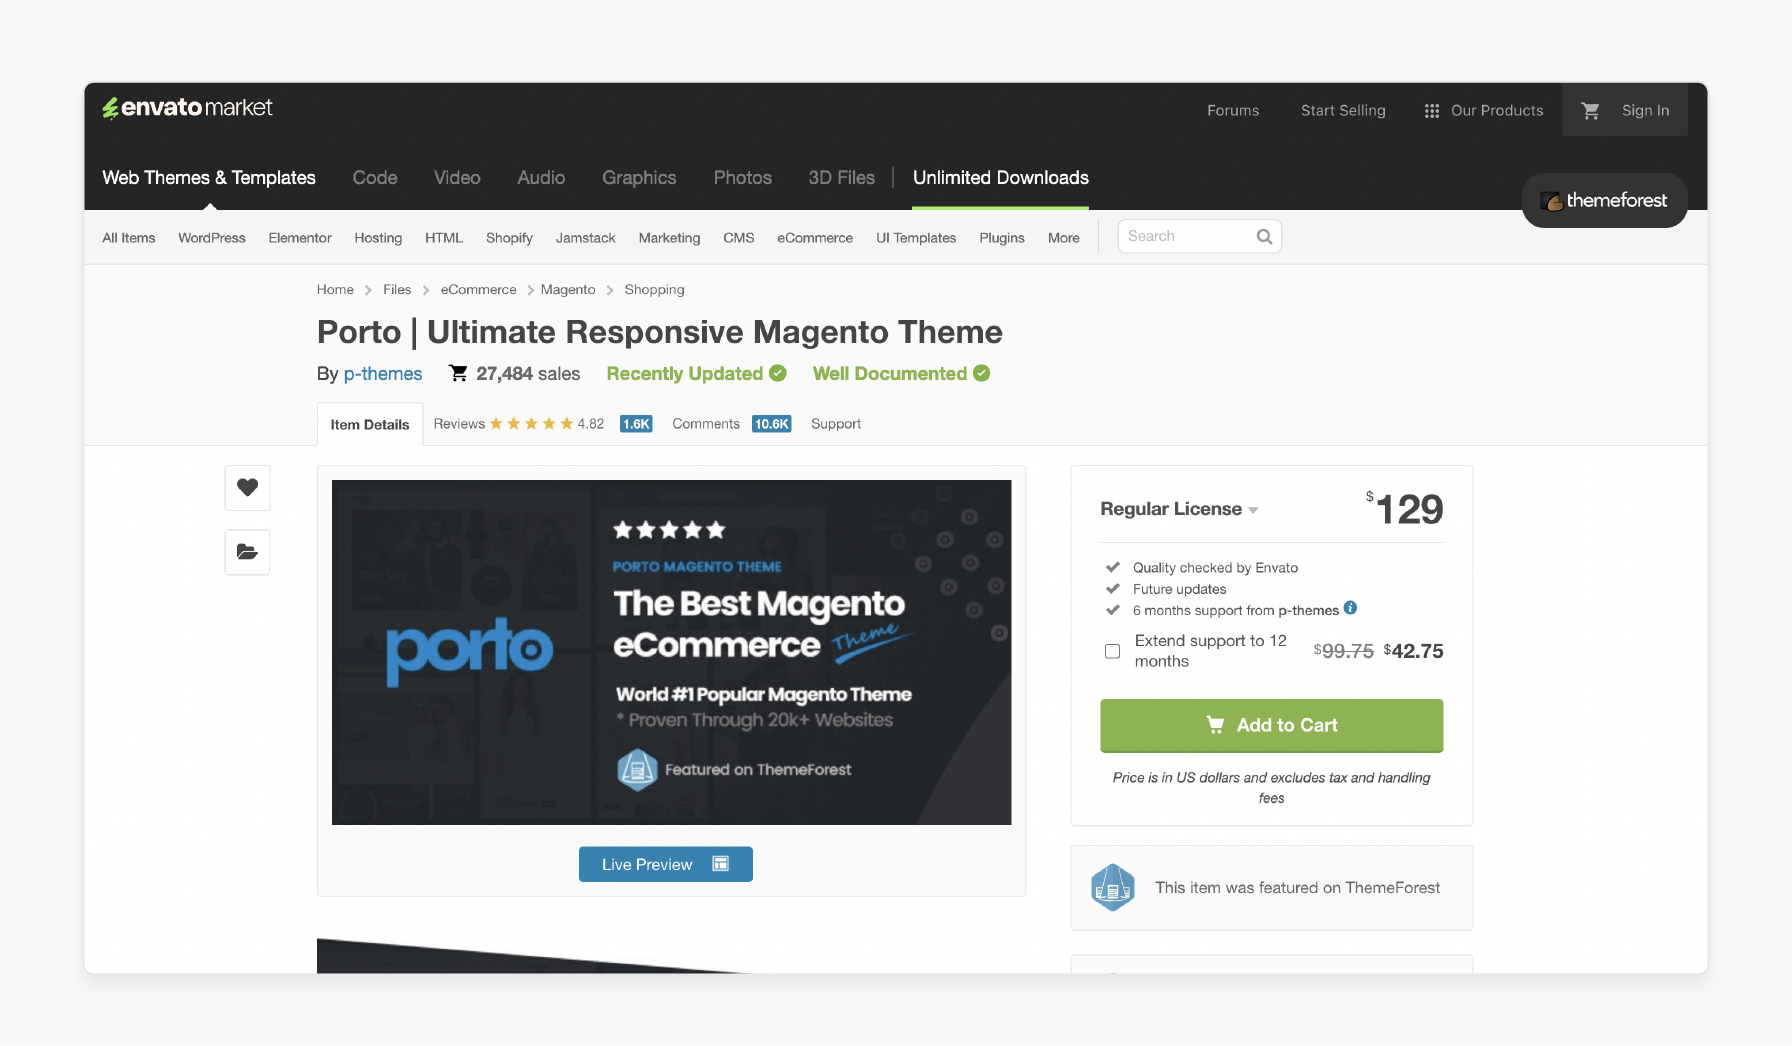The image size is (1792, 1046).
Task: Go to the Audio category
Action: tap(541, 178)
